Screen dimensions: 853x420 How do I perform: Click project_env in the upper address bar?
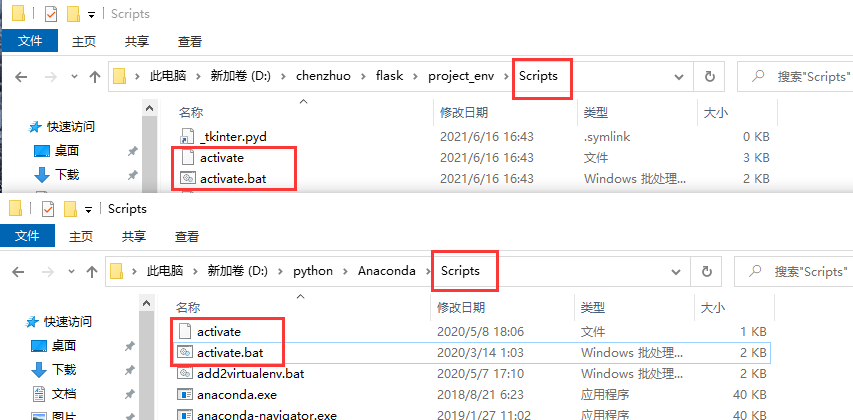coord(461,76)
